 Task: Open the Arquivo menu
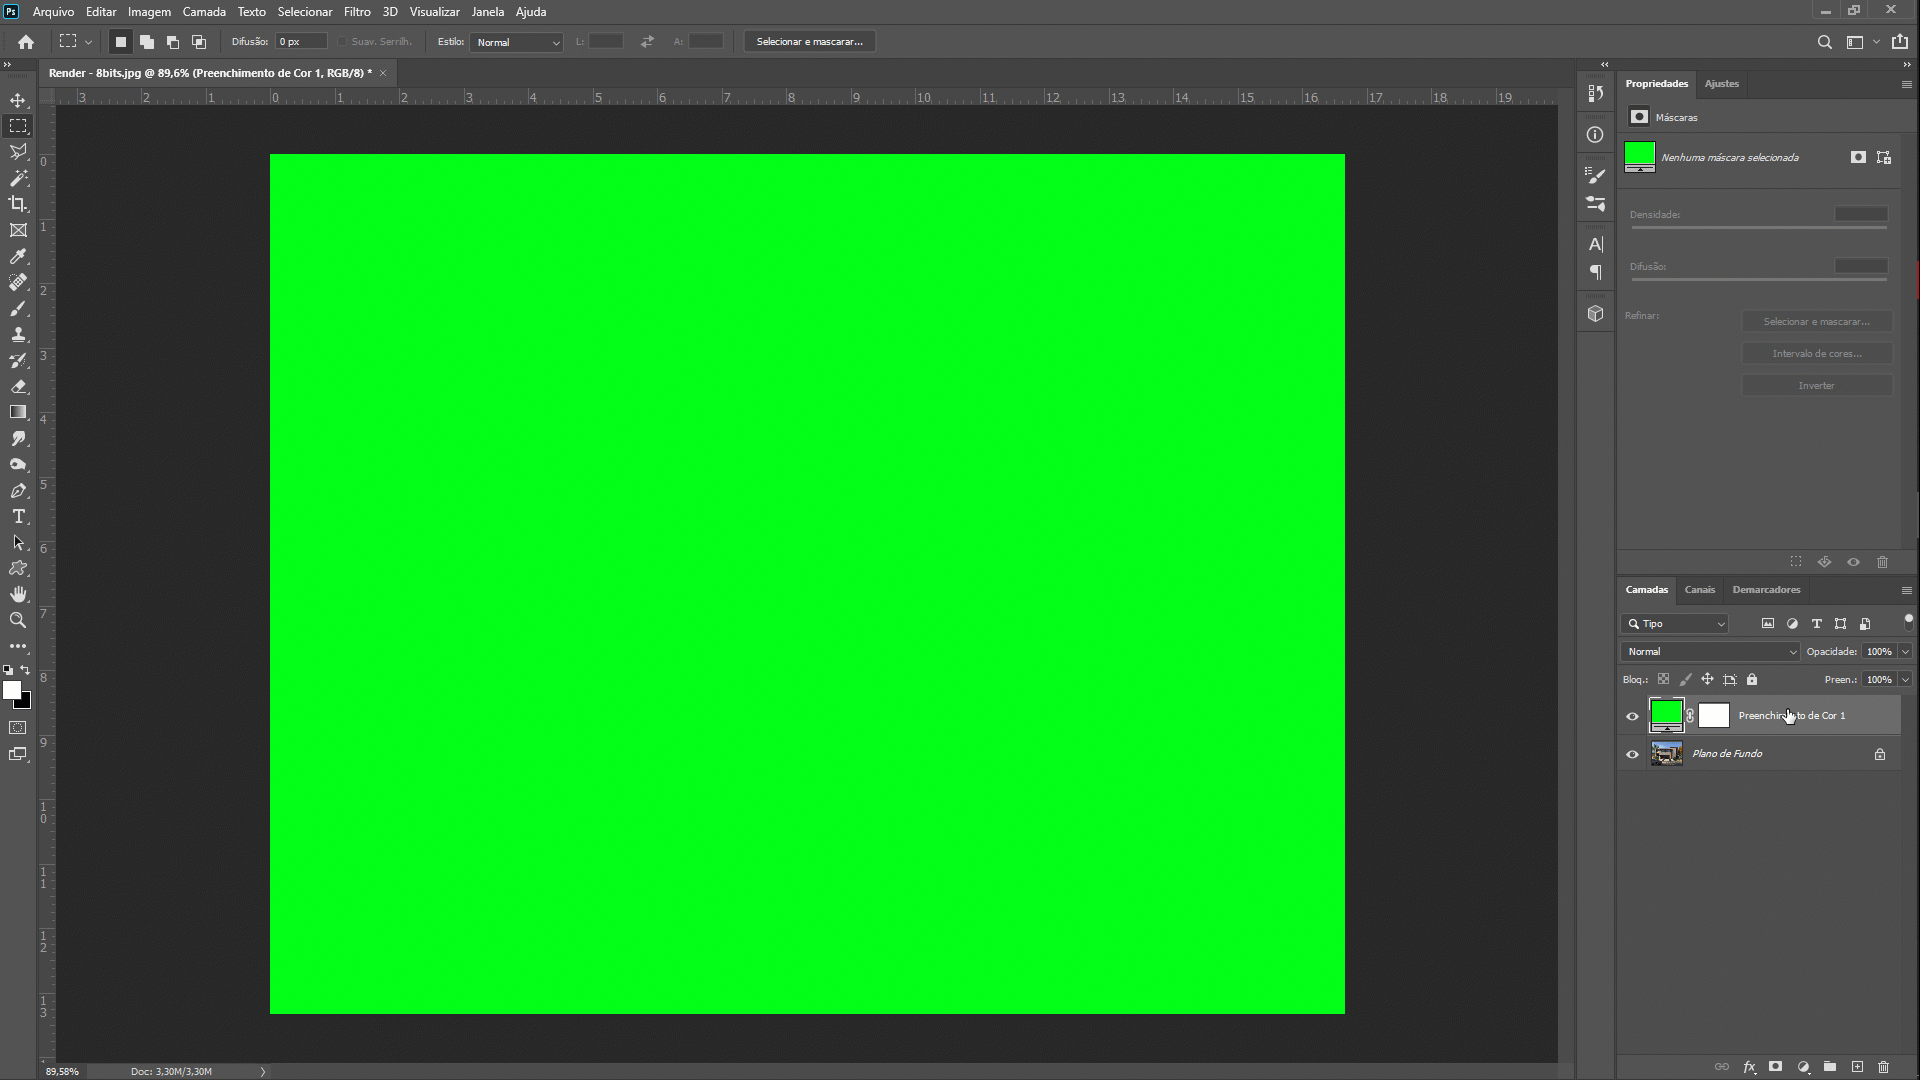(x=53, y=12)
